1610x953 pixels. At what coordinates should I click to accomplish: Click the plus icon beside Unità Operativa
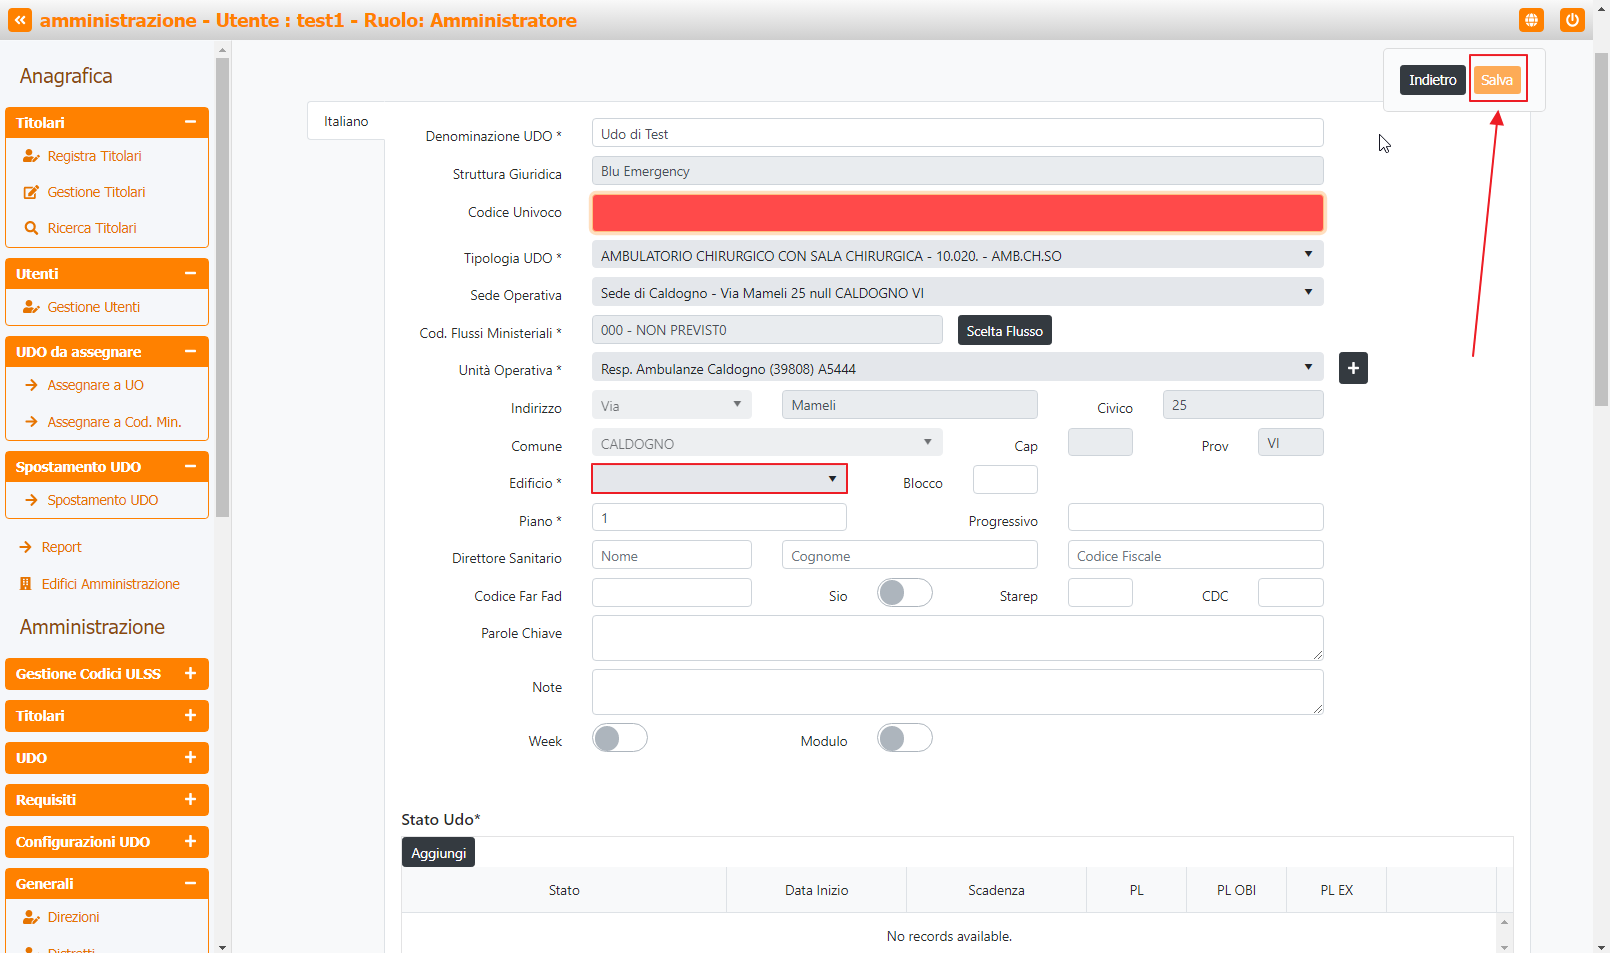pyautogui.click(x=1353, y=368)
